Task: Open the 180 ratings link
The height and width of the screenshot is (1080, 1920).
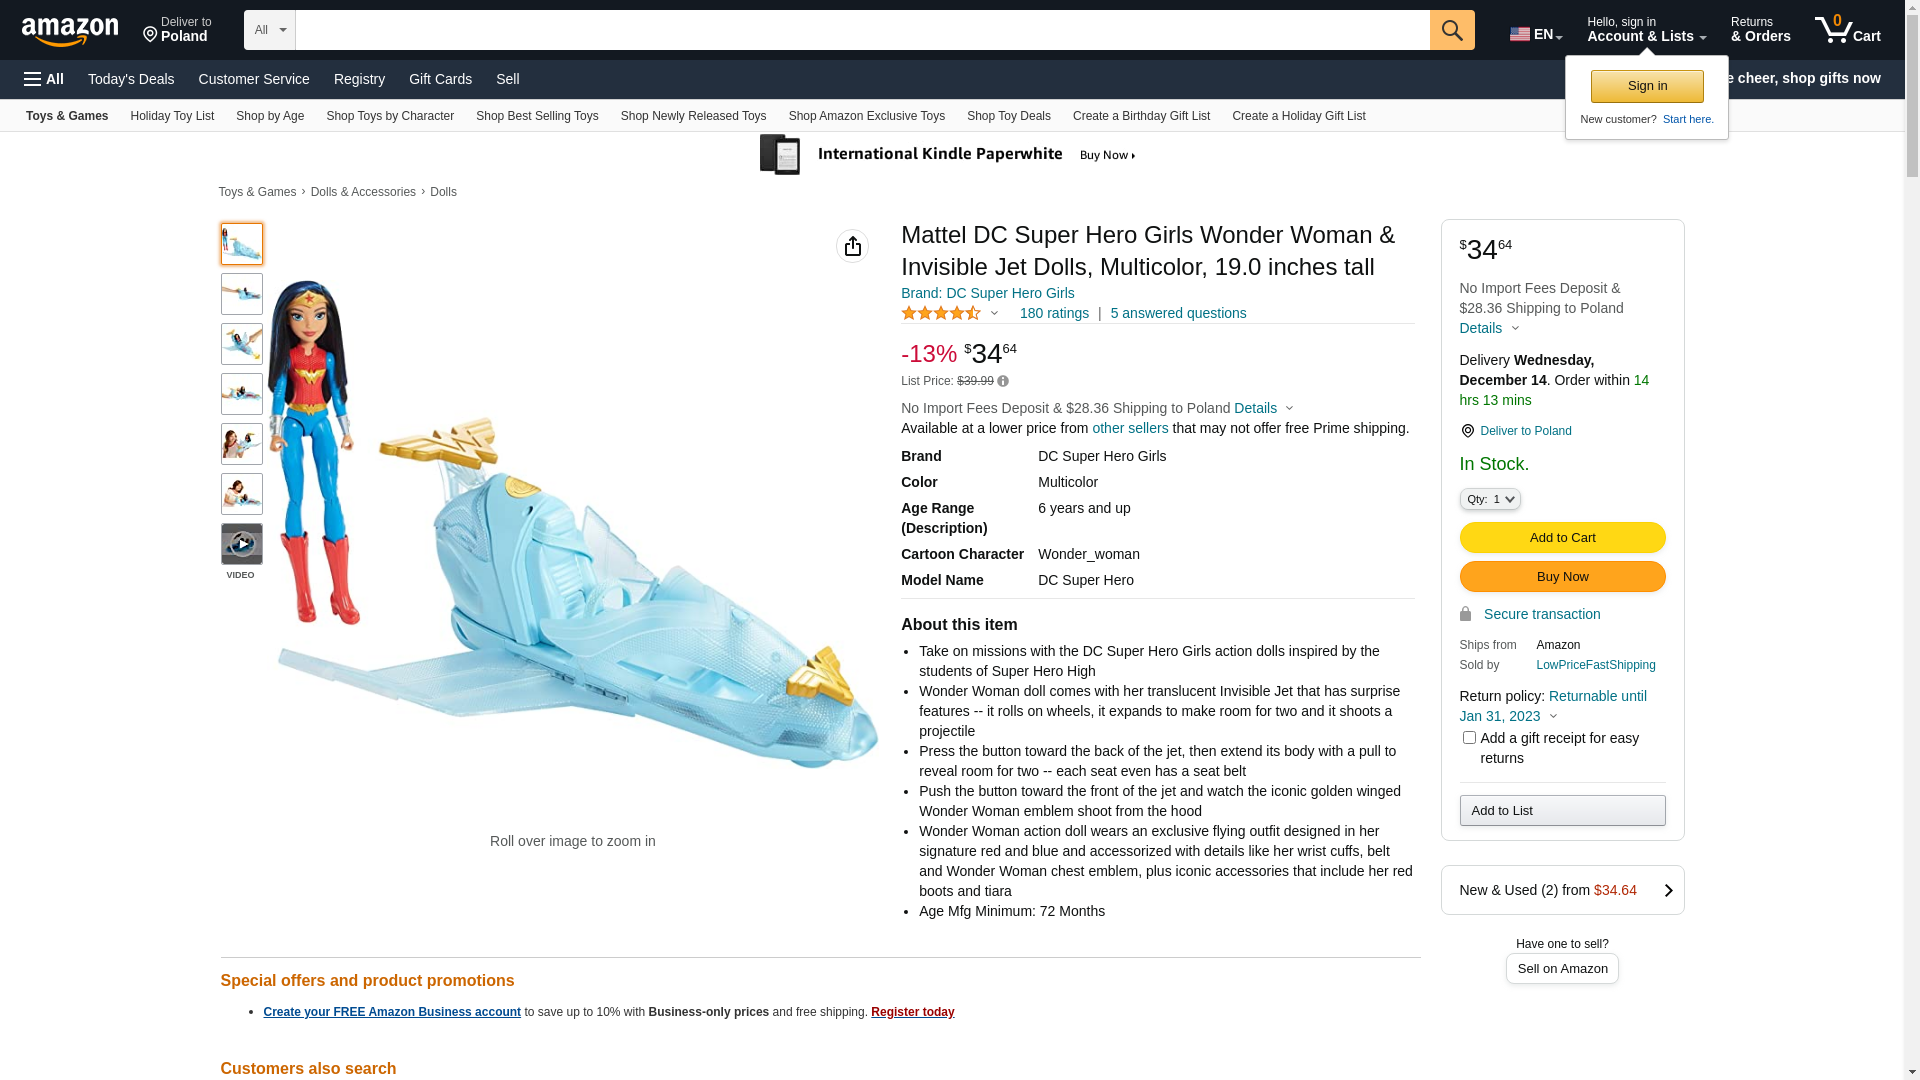Action: [x=1054, y=313]
